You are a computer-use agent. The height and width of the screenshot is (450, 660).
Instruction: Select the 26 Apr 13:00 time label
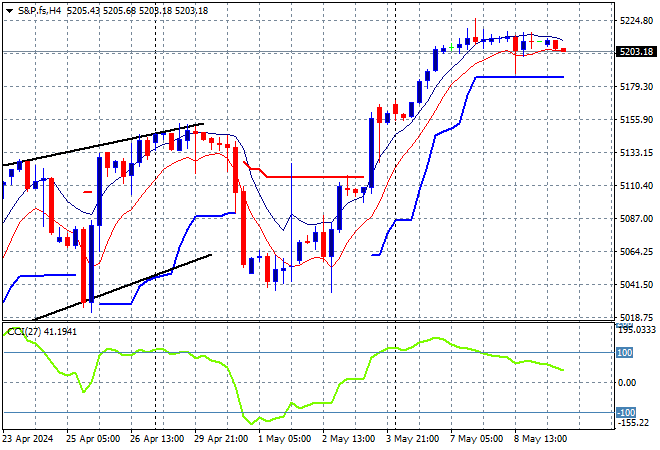[157, 439]
